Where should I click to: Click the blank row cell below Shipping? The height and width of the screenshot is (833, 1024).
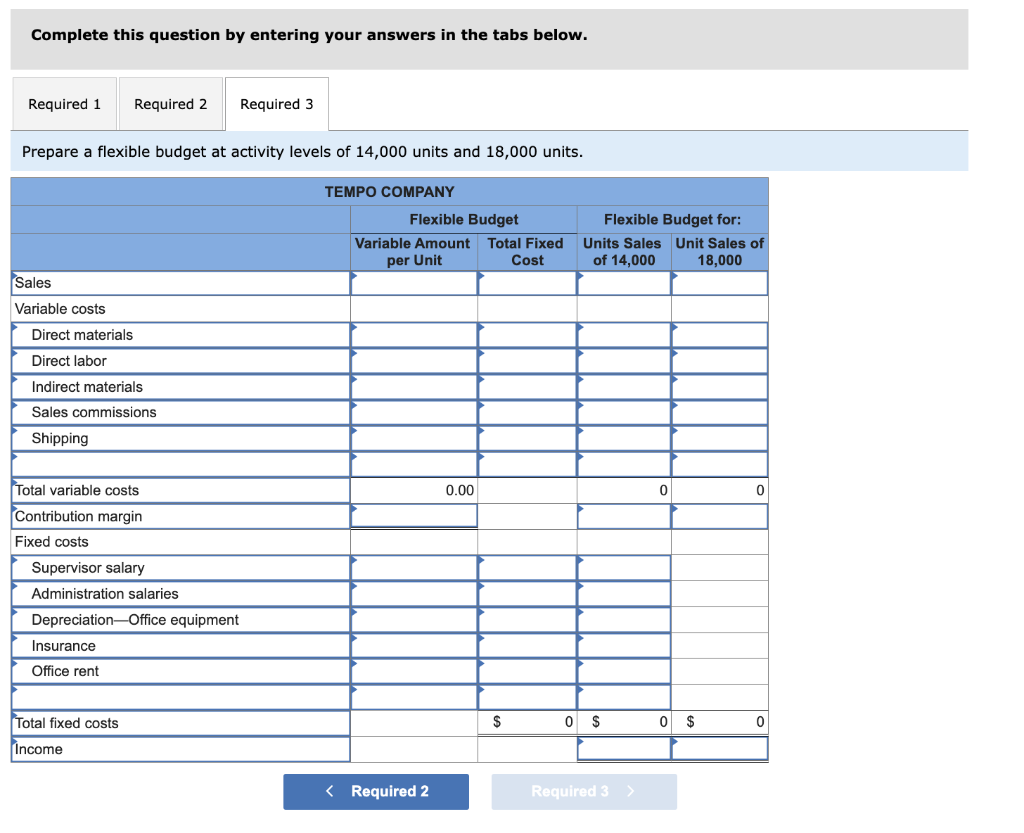click(x=413, y=464)
